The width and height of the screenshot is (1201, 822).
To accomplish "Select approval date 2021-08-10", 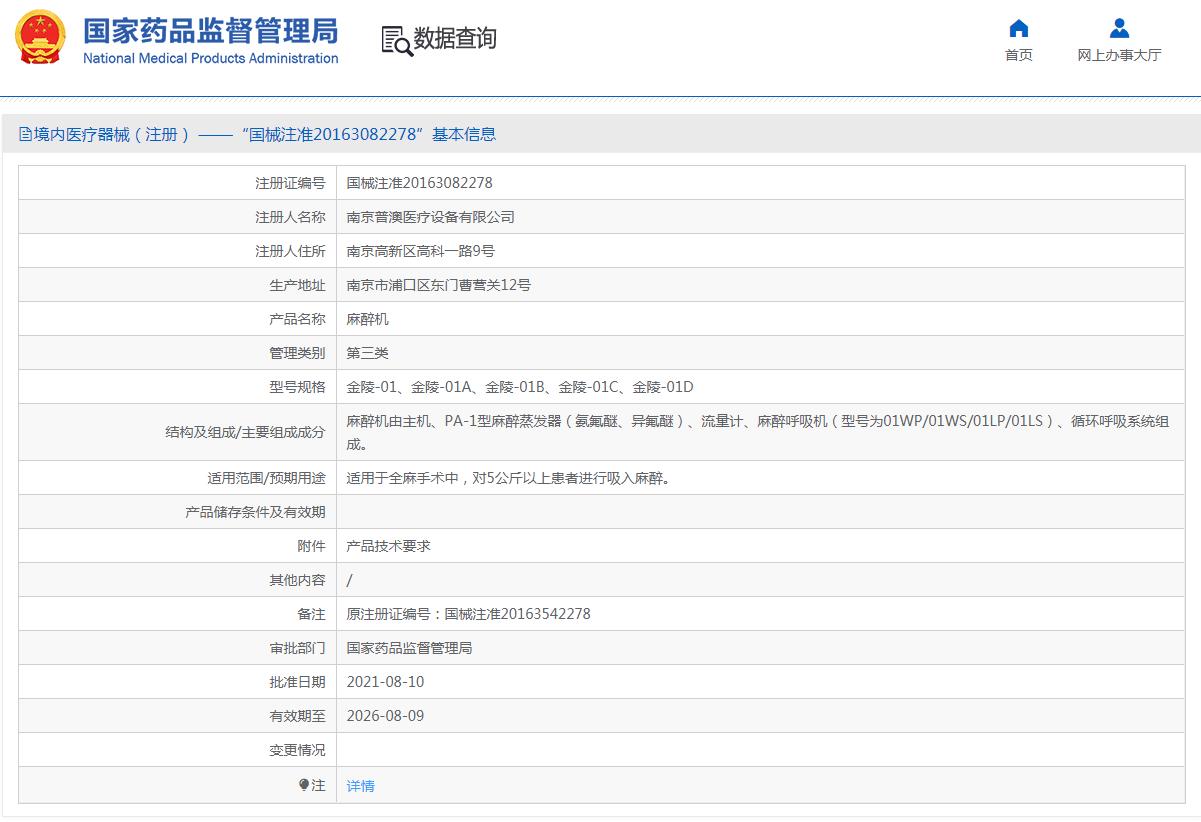I will point(385,682).
